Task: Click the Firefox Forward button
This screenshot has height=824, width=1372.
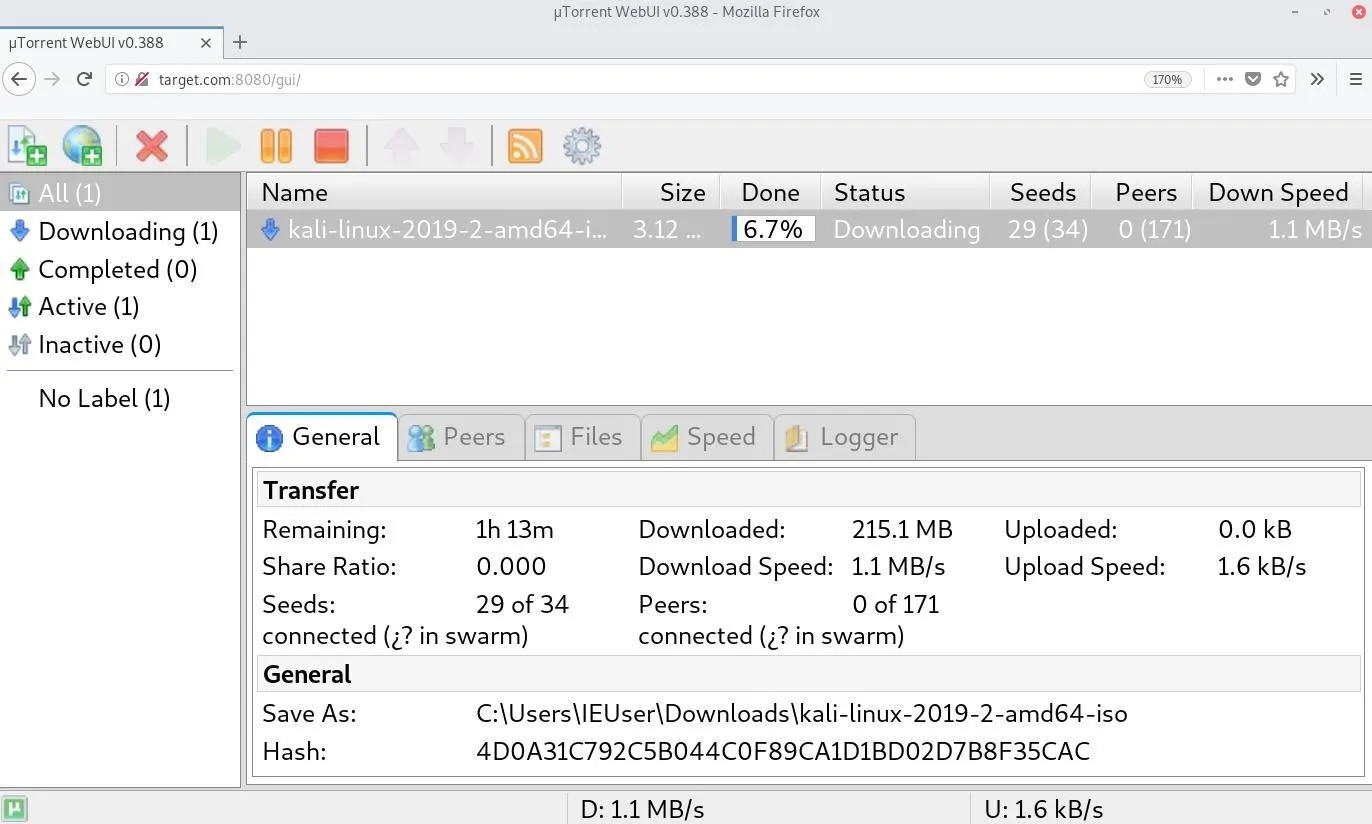Action: coord(52,79)
